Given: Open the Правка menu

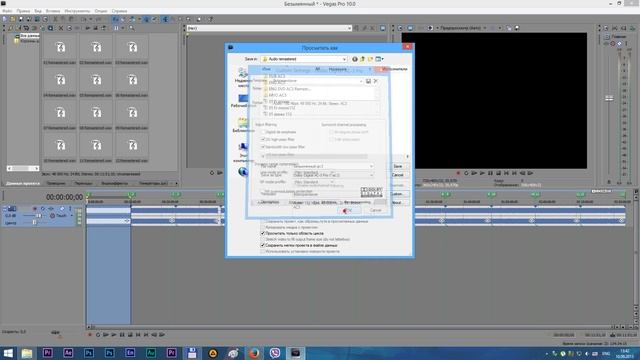Looking at the screenshot, I should pos(23,11).
